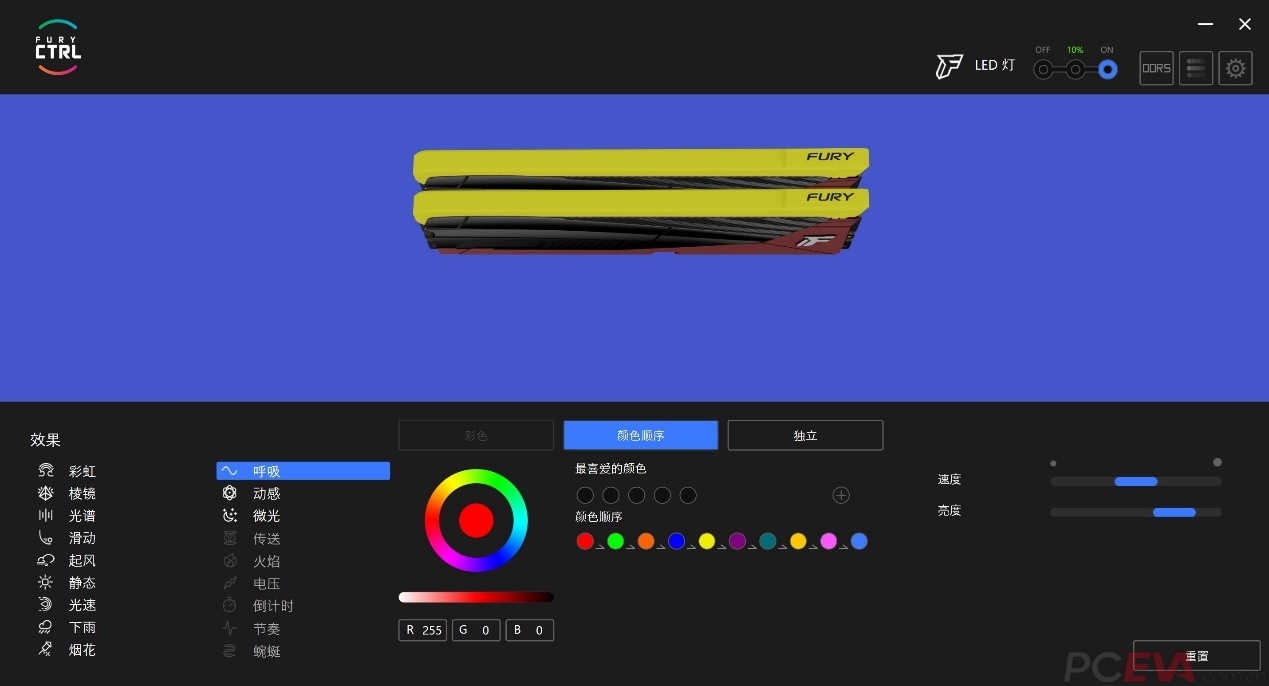Viewport: 1269px width, 686px height.
Task: Select the 滑动 slide effect icon
Action: click(x=46, y=538)
